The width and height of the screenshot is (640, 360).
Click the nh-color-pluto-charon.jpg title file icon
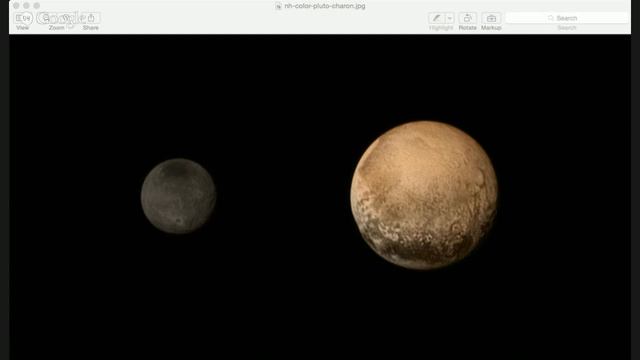tap(278, 6)
